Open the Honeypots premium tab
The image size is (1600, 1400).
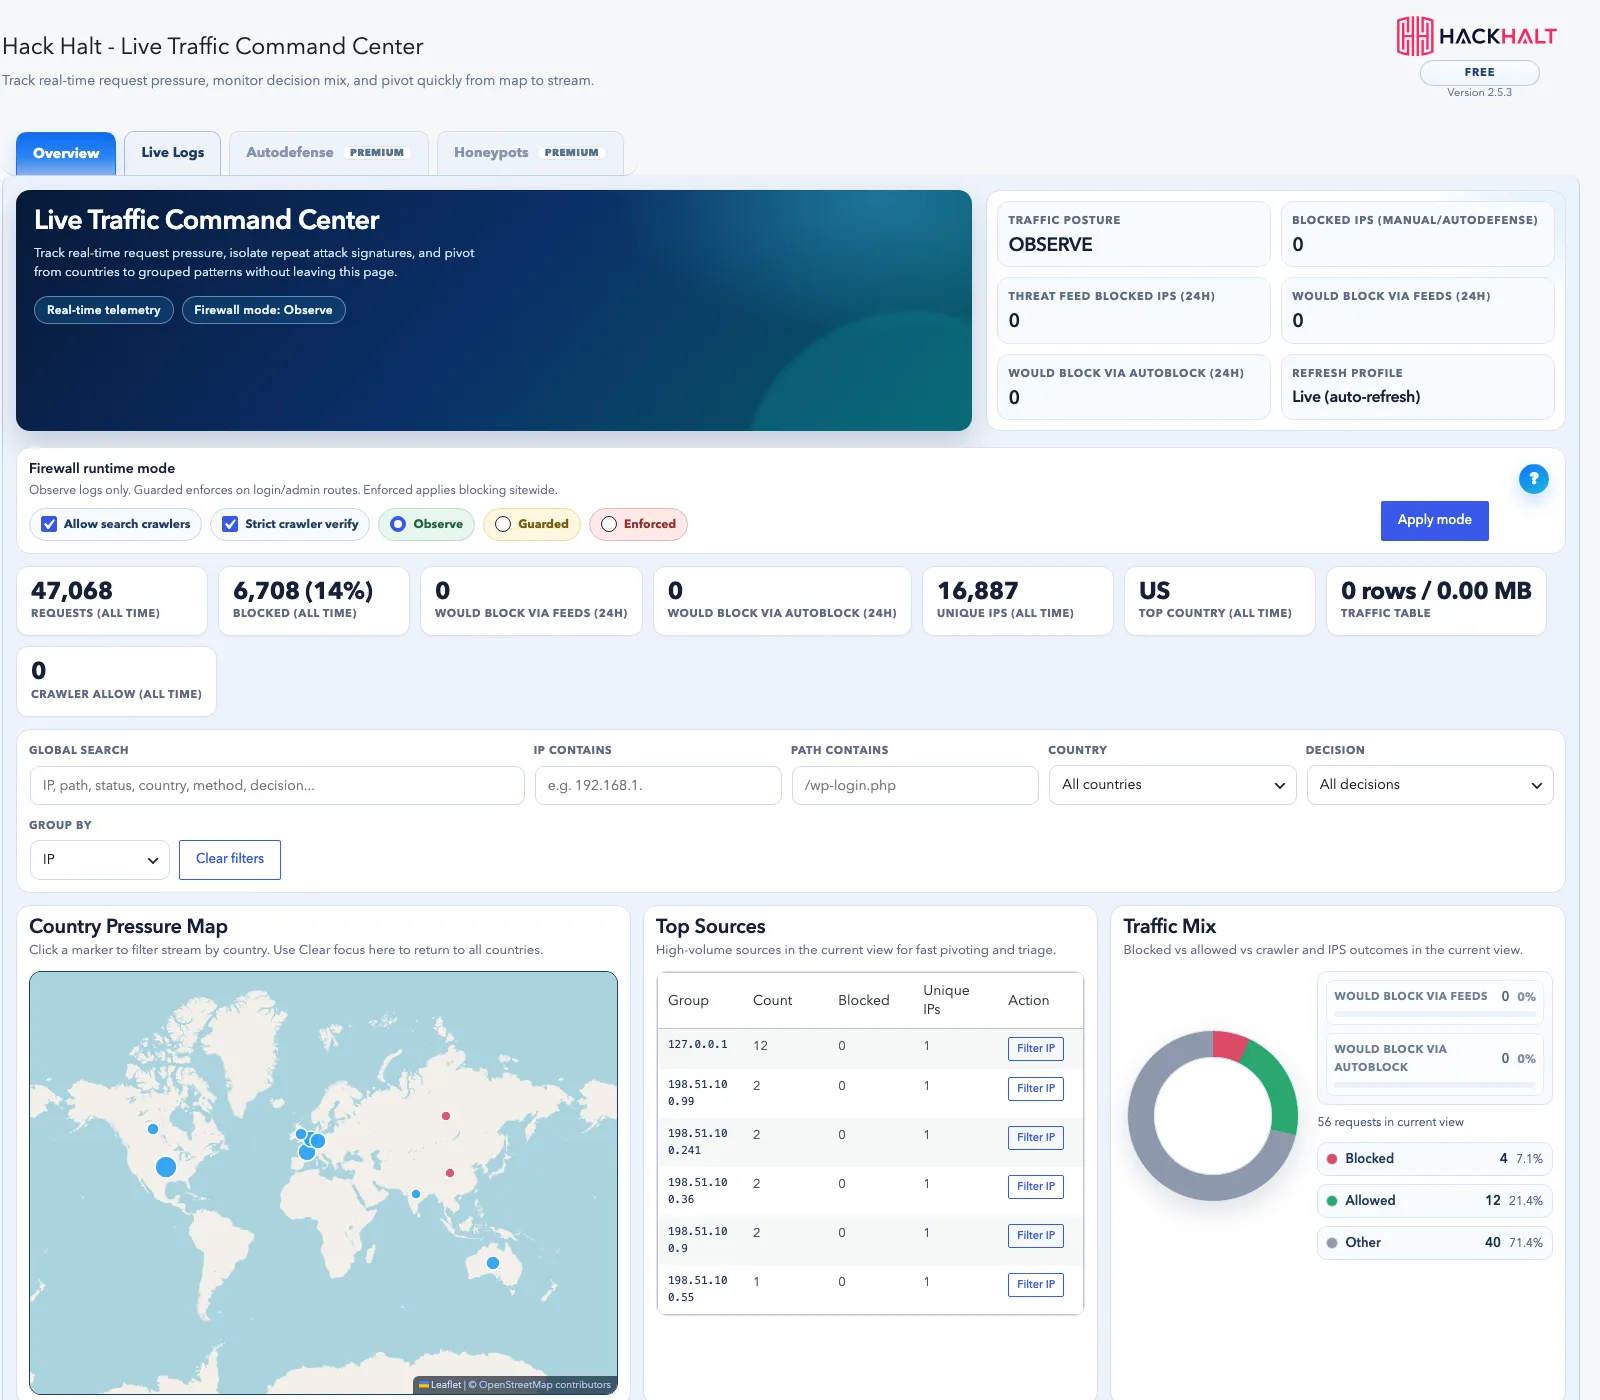click(530, 153)
